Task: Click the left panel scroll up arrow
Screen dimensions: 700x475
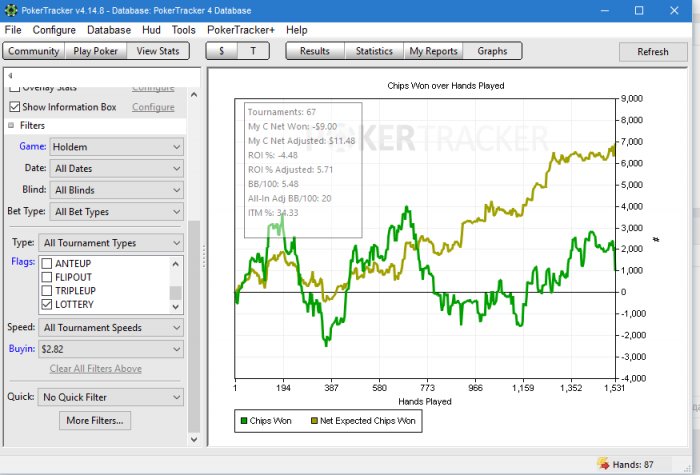Action: click(194, 94)
